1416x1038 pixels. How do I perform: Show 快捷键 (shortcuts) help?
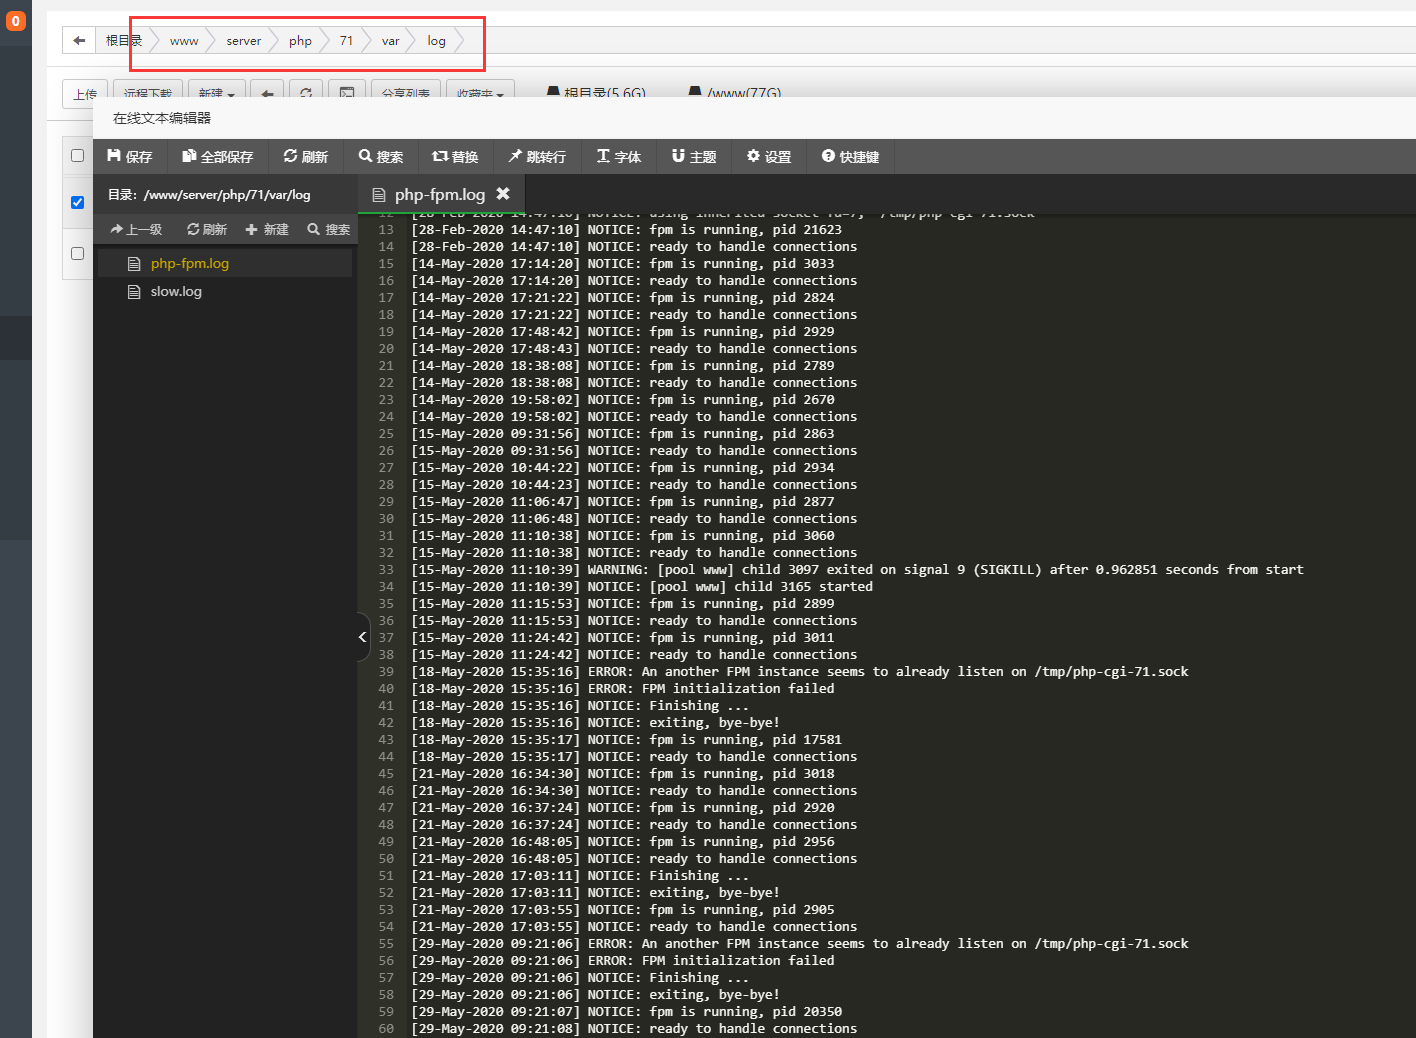point(850,156)
